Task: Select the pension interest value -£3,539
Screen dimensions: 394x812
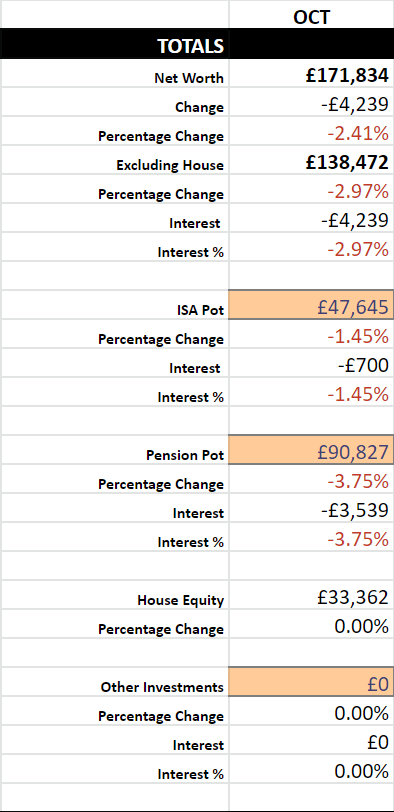Action: [311, 509]
